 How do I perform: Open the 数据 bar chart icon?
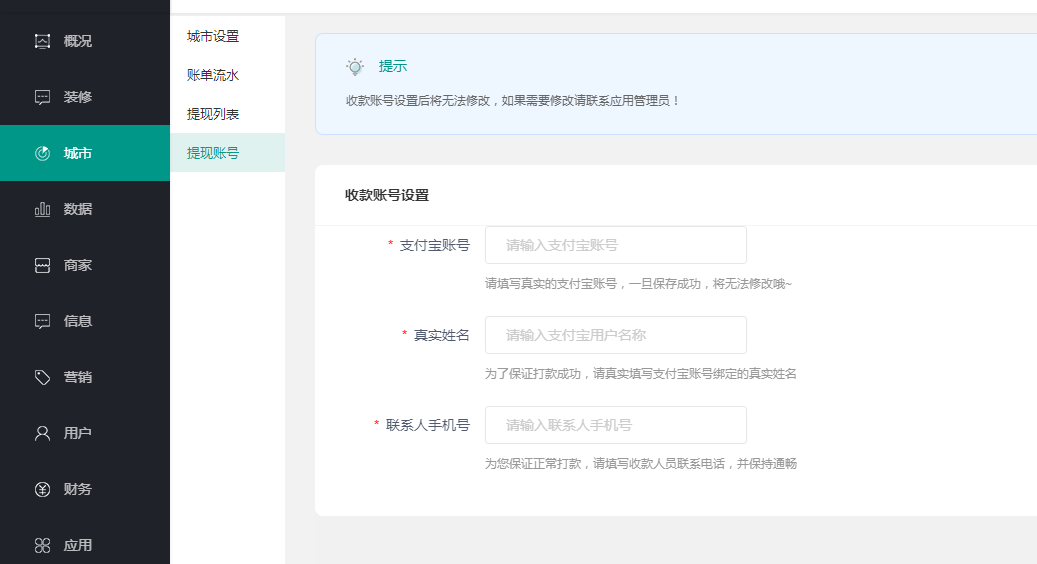point(42,209)
